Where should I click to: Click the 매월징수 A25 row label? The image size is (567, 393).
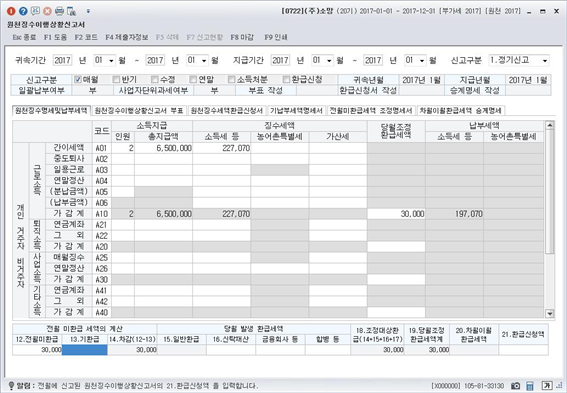(x=69, y=257)
